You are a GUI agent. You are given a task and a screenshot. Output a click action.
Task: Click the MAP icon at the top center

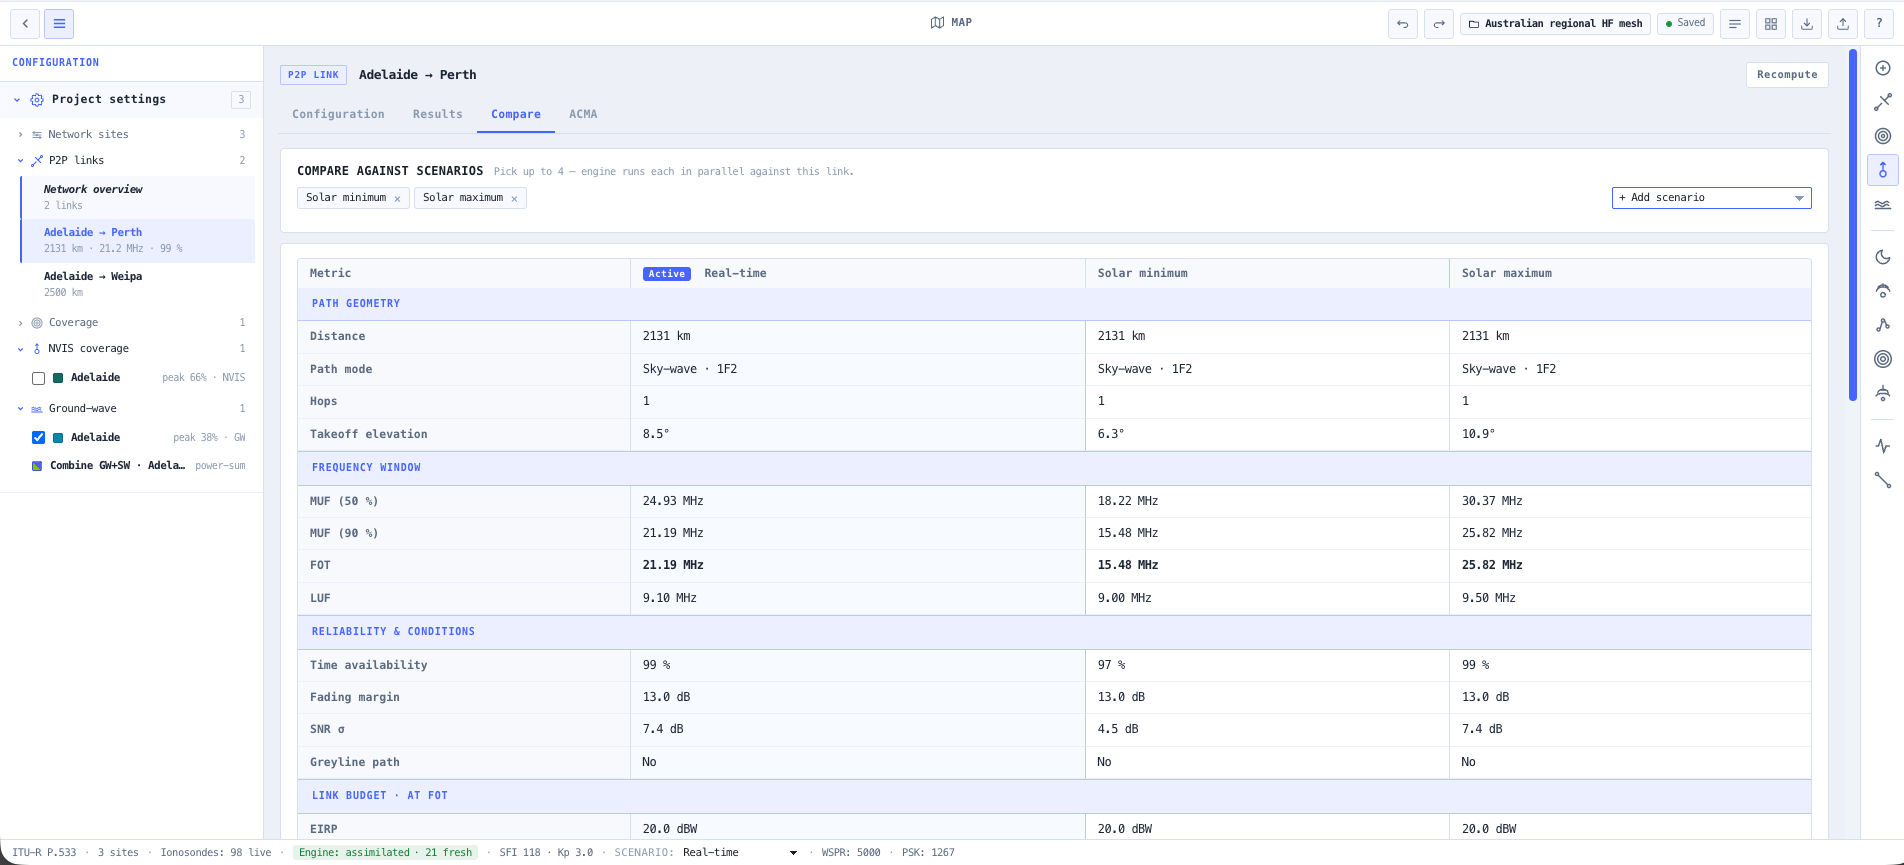click(937, 22)
